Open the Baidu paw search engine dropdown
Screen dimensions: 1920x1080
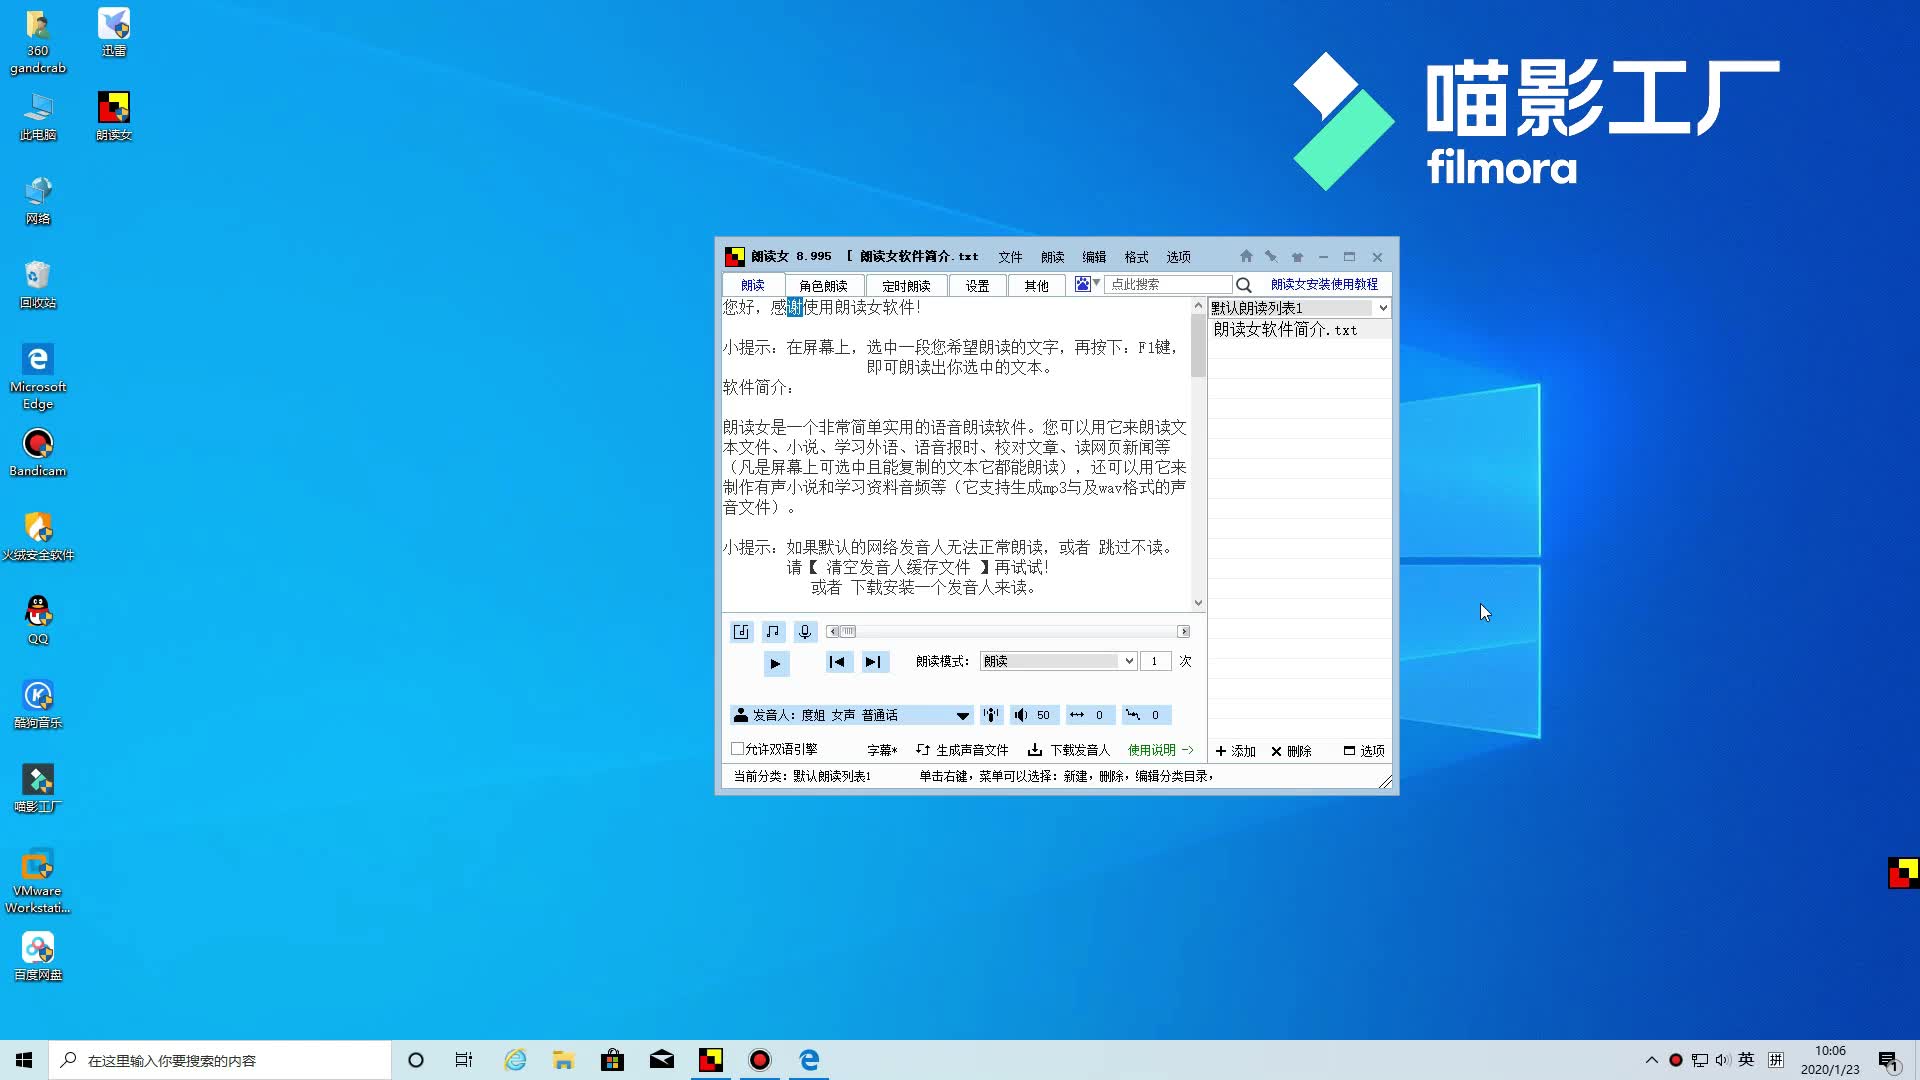[x=1087, y=284]
